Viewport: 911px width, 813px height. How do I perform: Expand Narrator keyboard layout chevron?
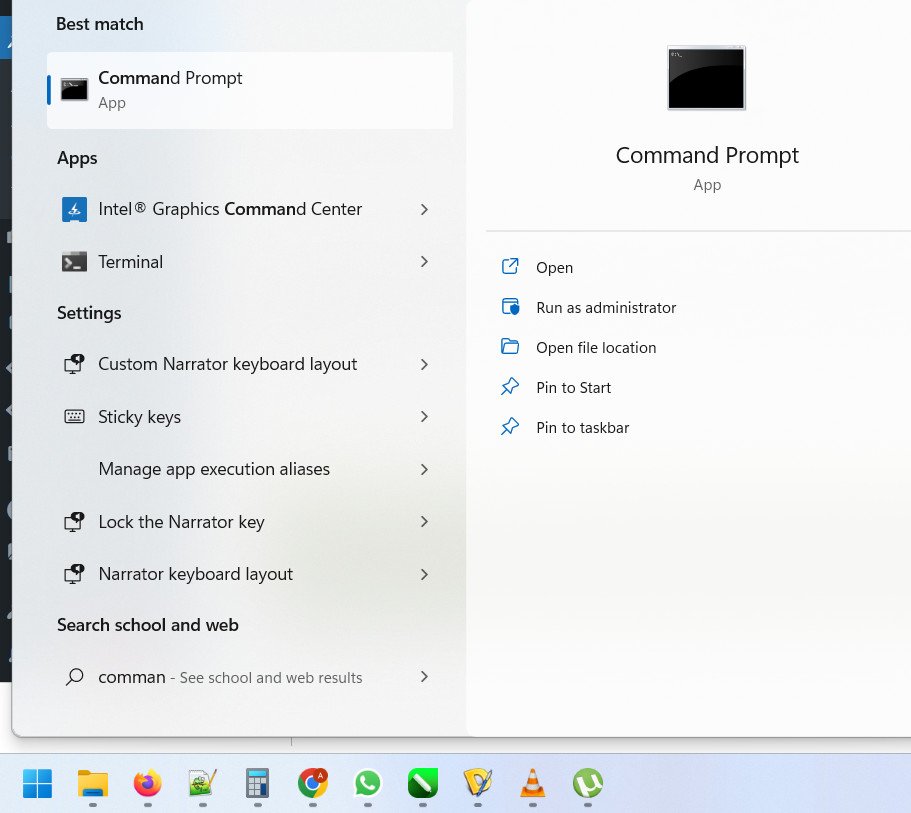tap(424, 575)
